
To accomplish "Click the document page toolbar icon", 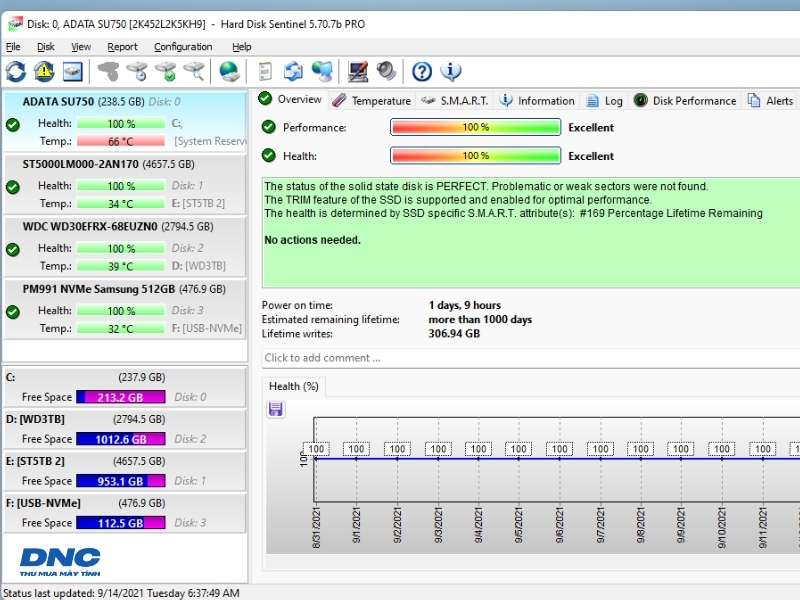I will click(x=265, y=71).
